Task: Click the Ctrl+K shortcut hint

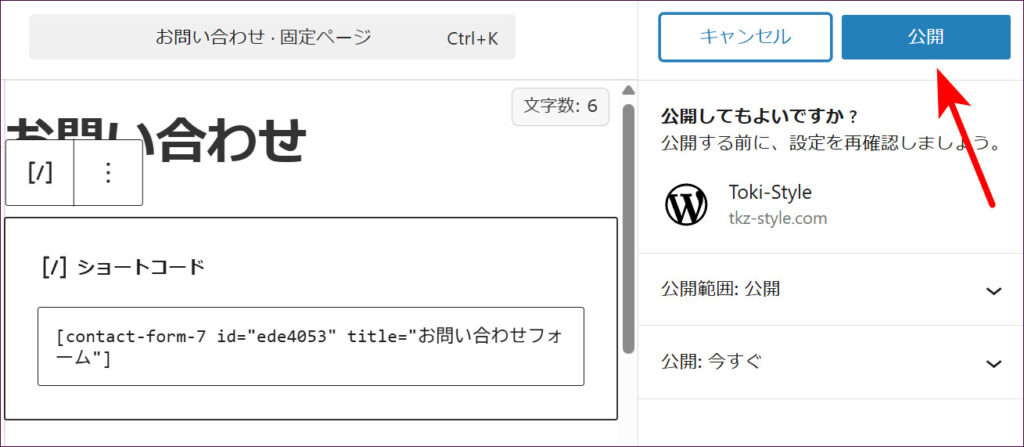Action: pos(472,38)
